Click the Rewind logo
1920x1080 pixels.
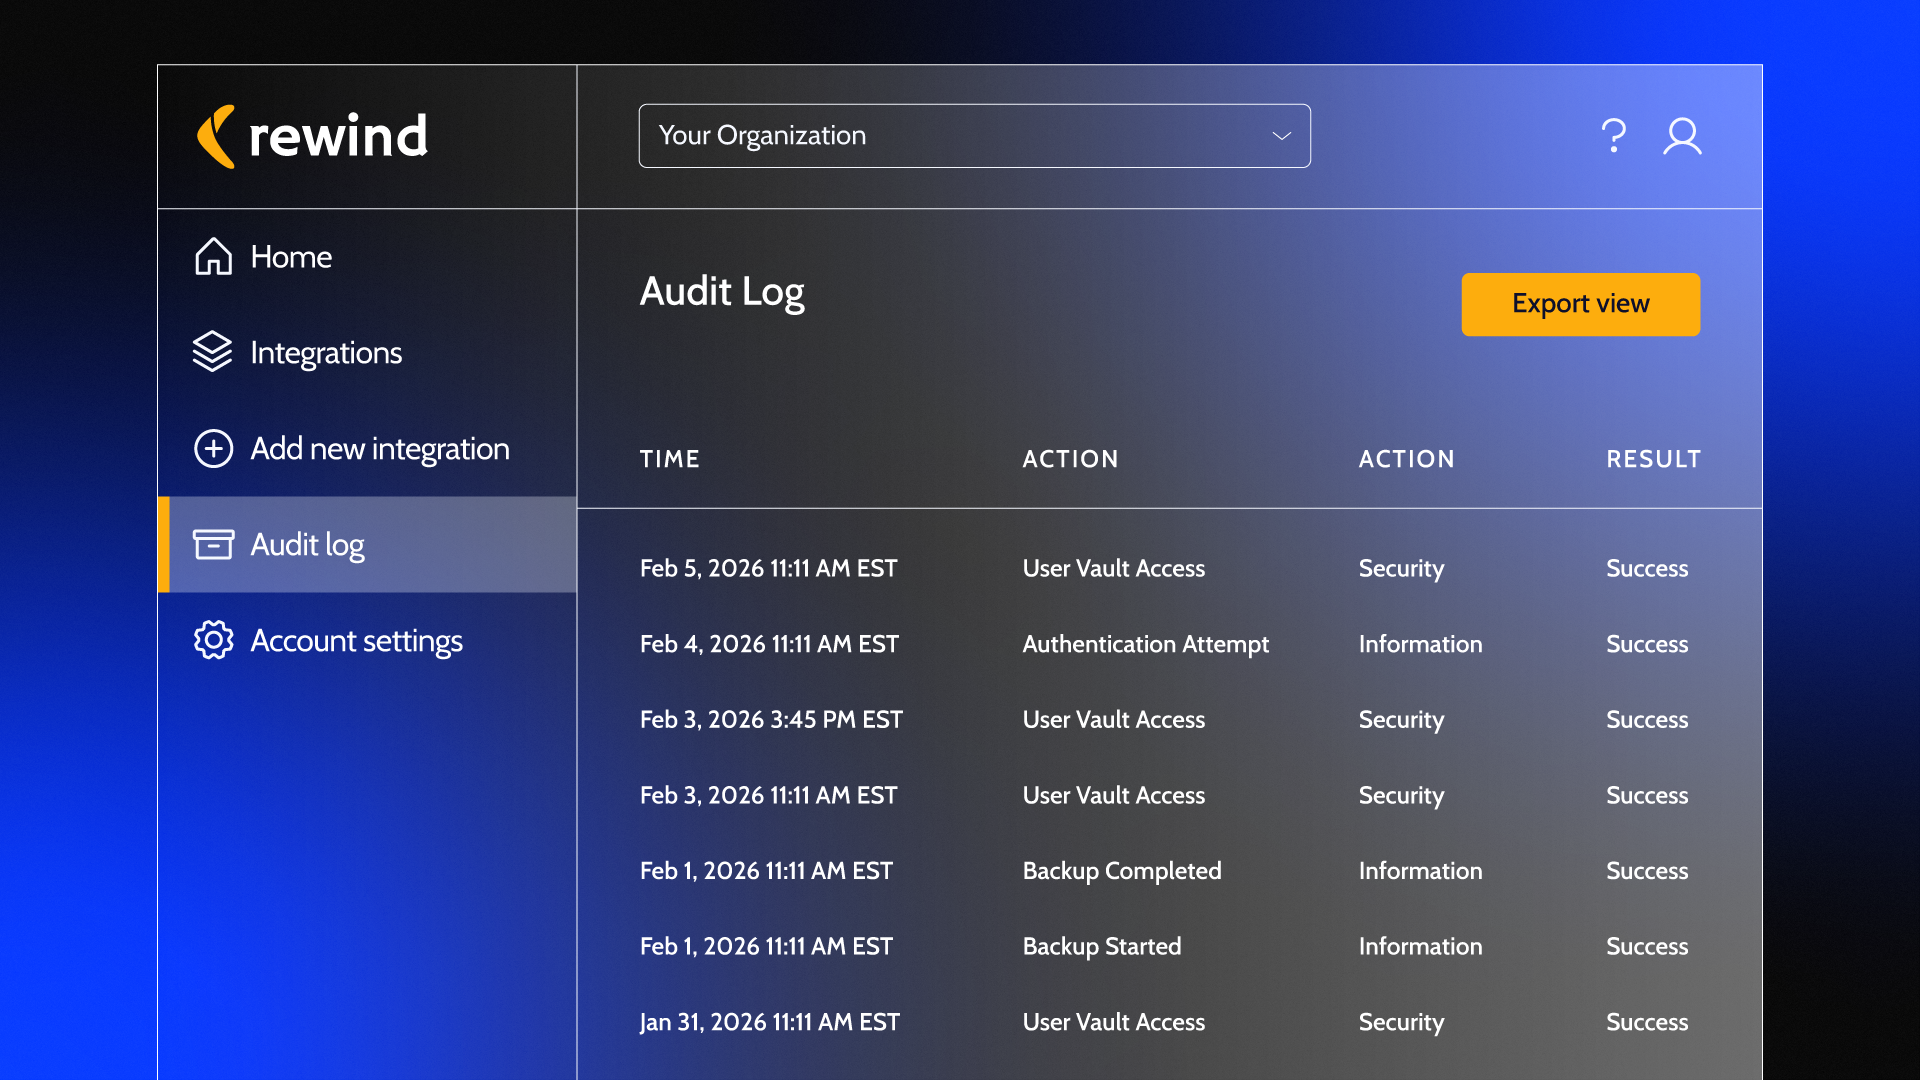pyautogui.click(x=312, y=136)
